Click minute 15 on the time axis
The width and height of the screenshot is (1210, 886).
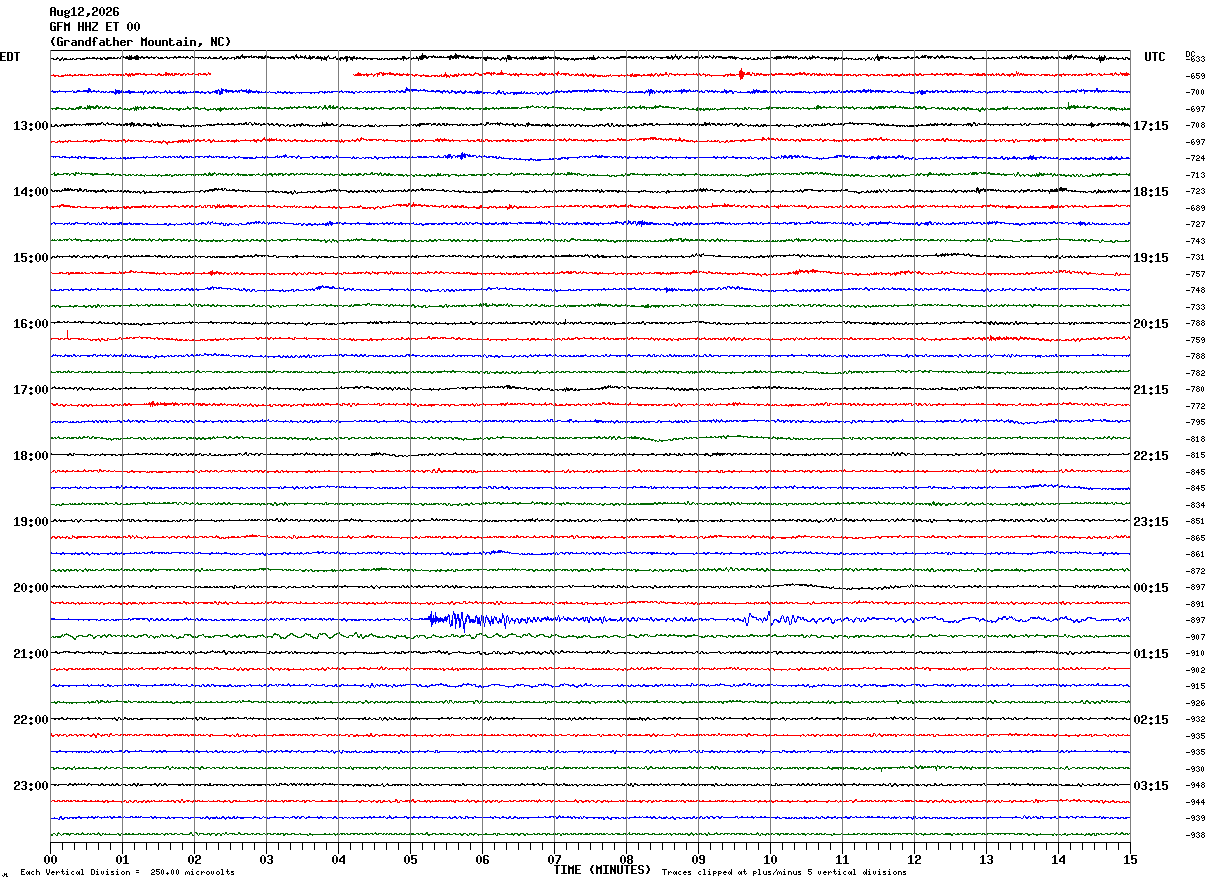click(1130, 859)
